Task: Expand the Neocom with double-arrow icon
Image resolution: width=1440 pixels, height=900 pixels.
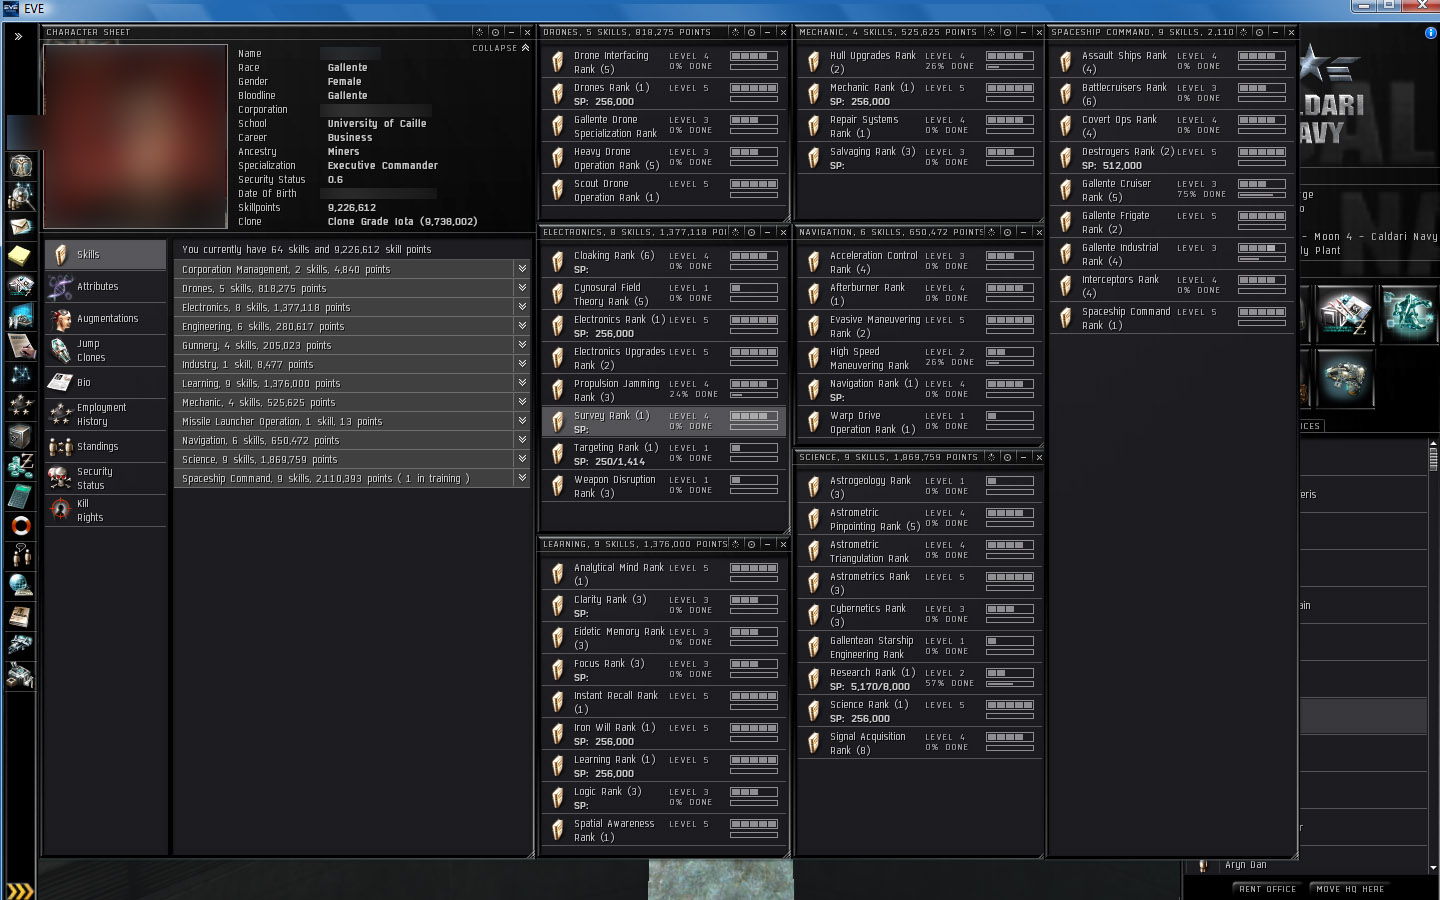Action: (18, 36)
